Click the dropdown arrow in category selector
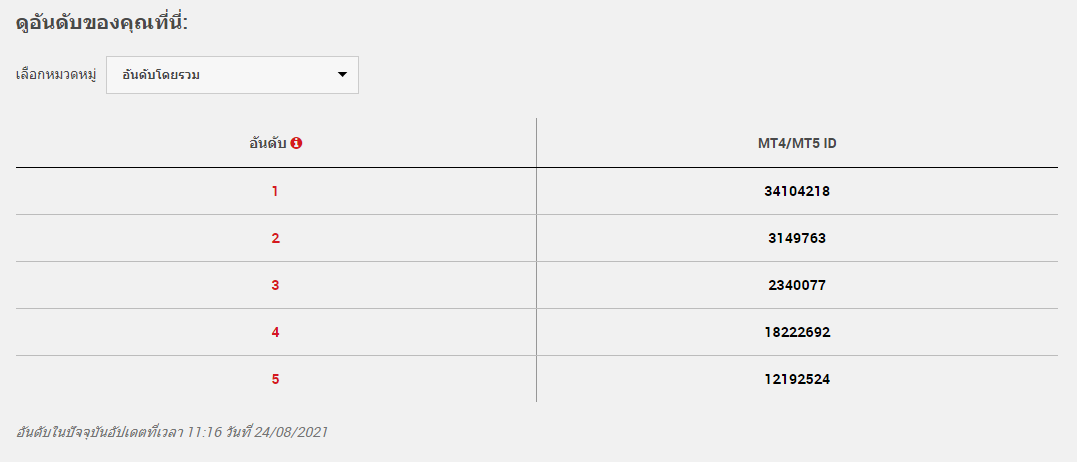 pyautogui.click(x=343, y=75)
